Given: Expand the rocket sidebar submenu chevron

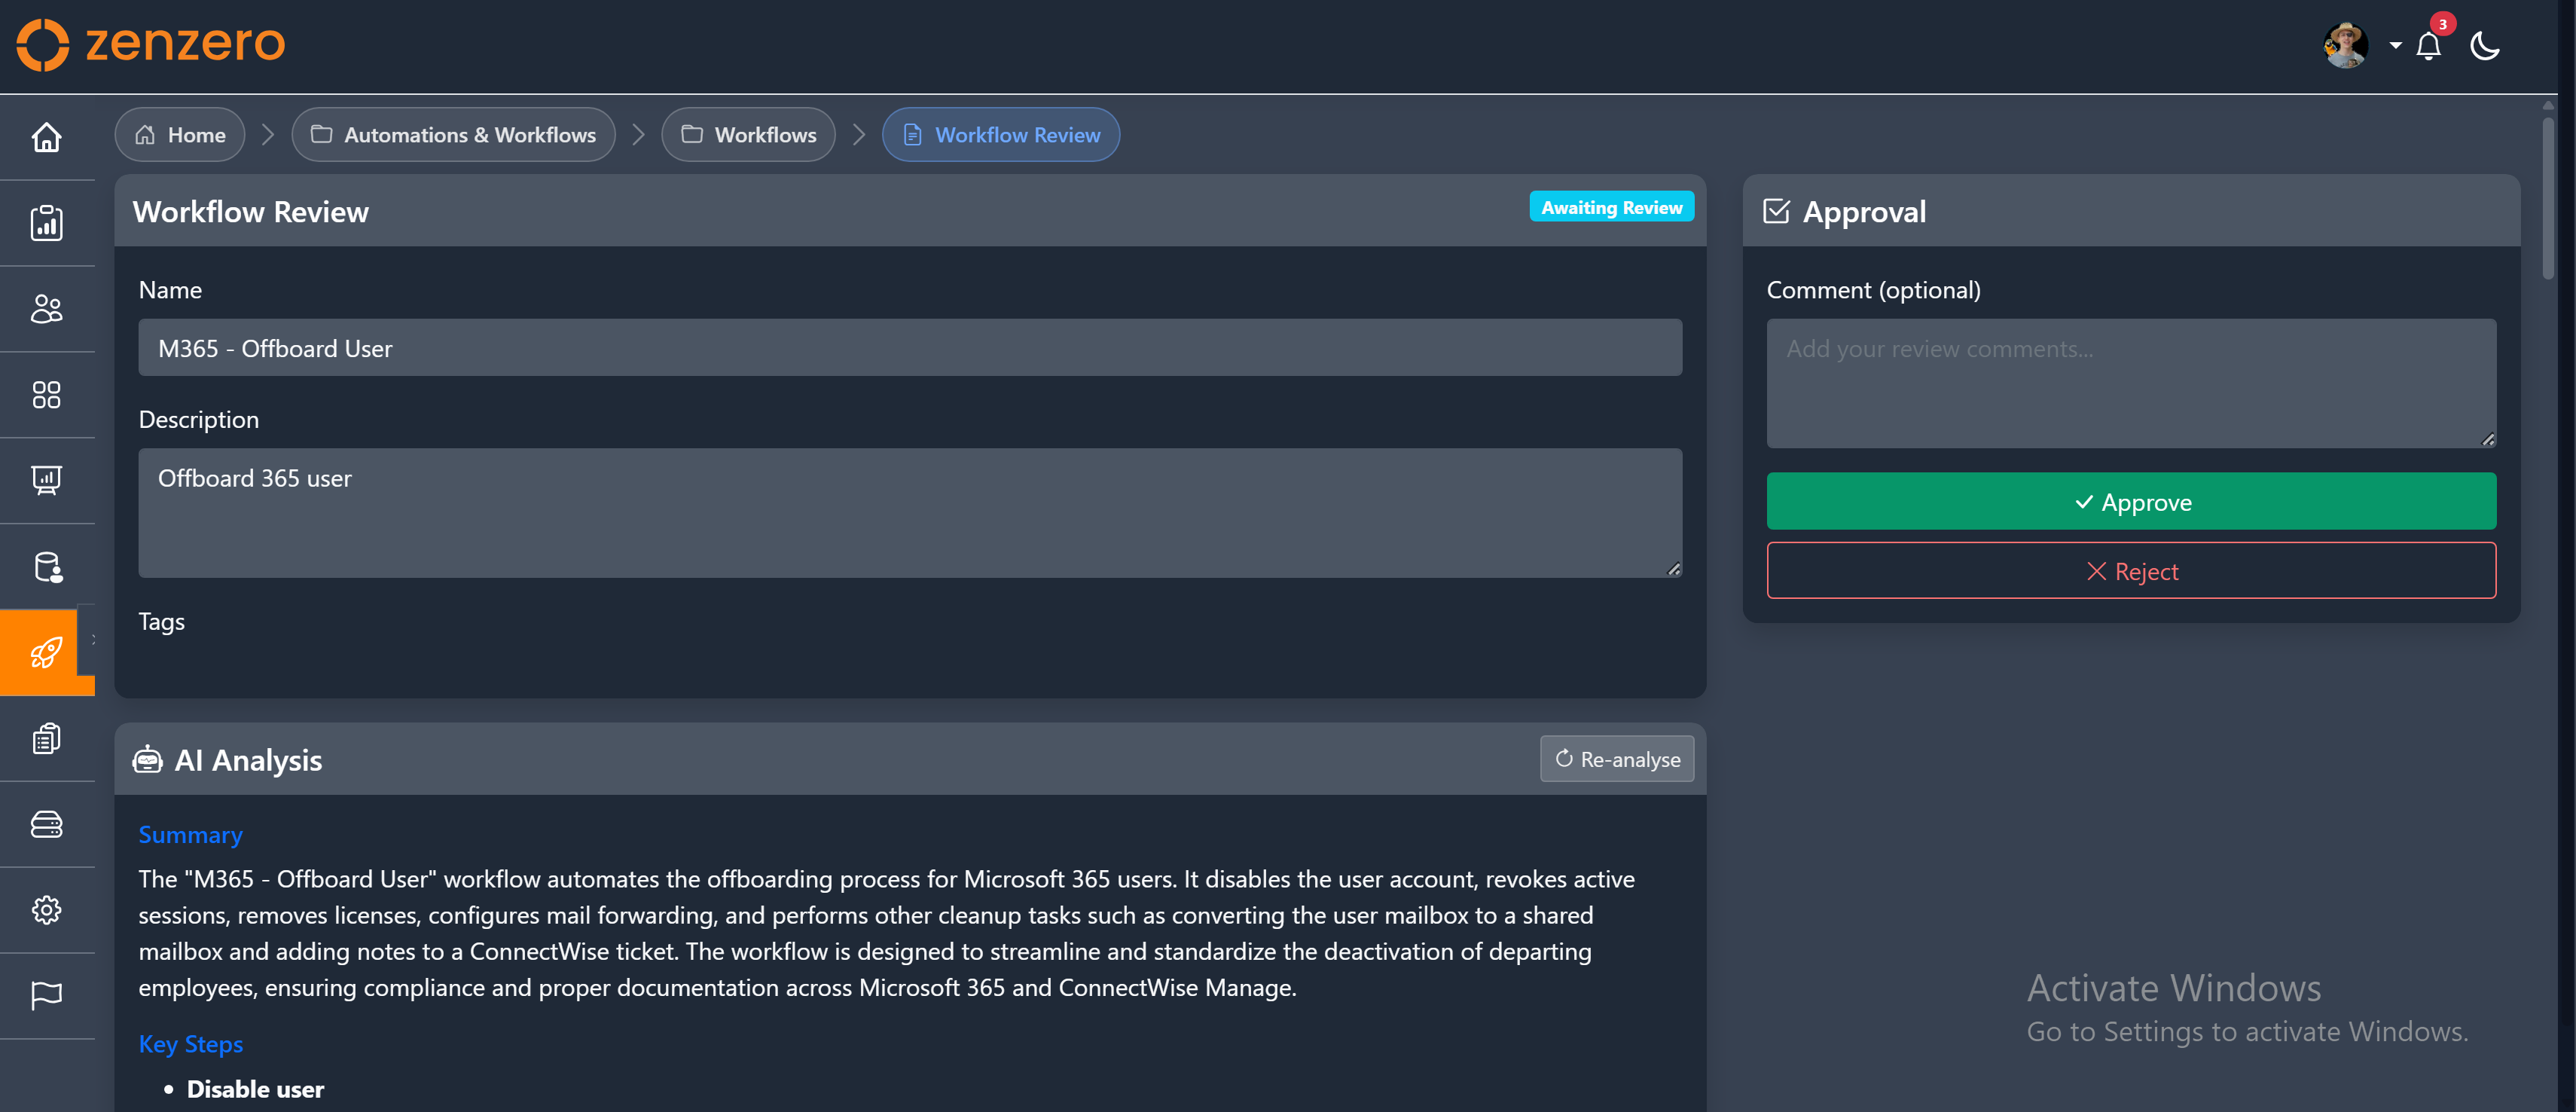Looking at the screenshot, I should pyautogui.click(x=93, y=639).
